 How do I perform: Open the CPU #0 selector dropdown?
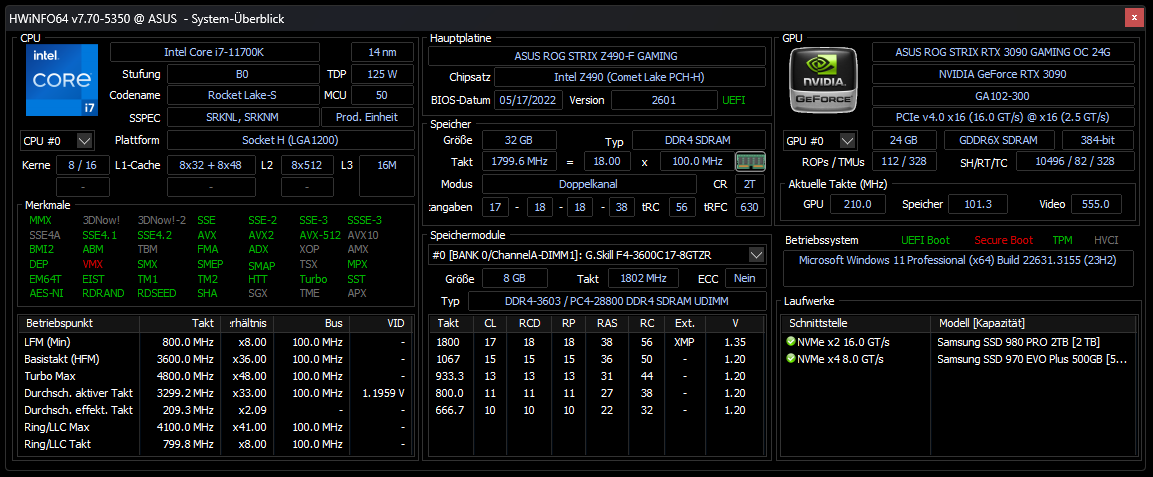pyautogui.click(x=85, y=140)
